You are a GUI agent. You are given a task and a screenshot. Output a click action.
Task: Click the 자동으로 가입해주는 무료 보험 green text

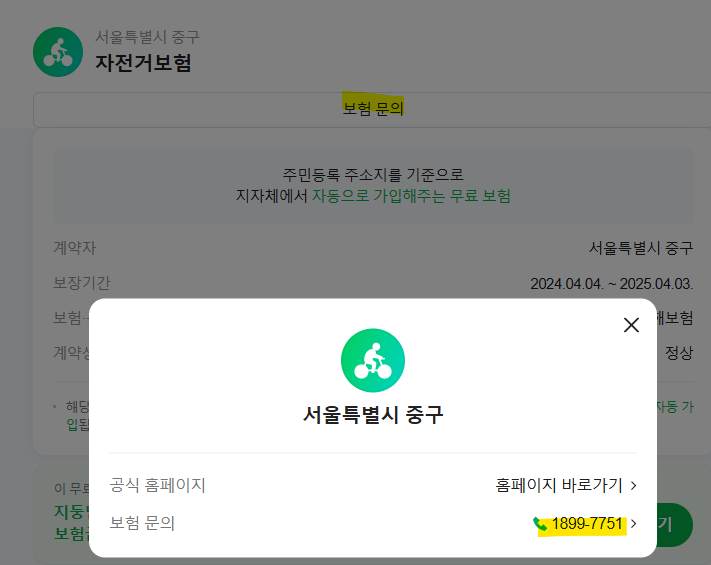coord(411,196)
